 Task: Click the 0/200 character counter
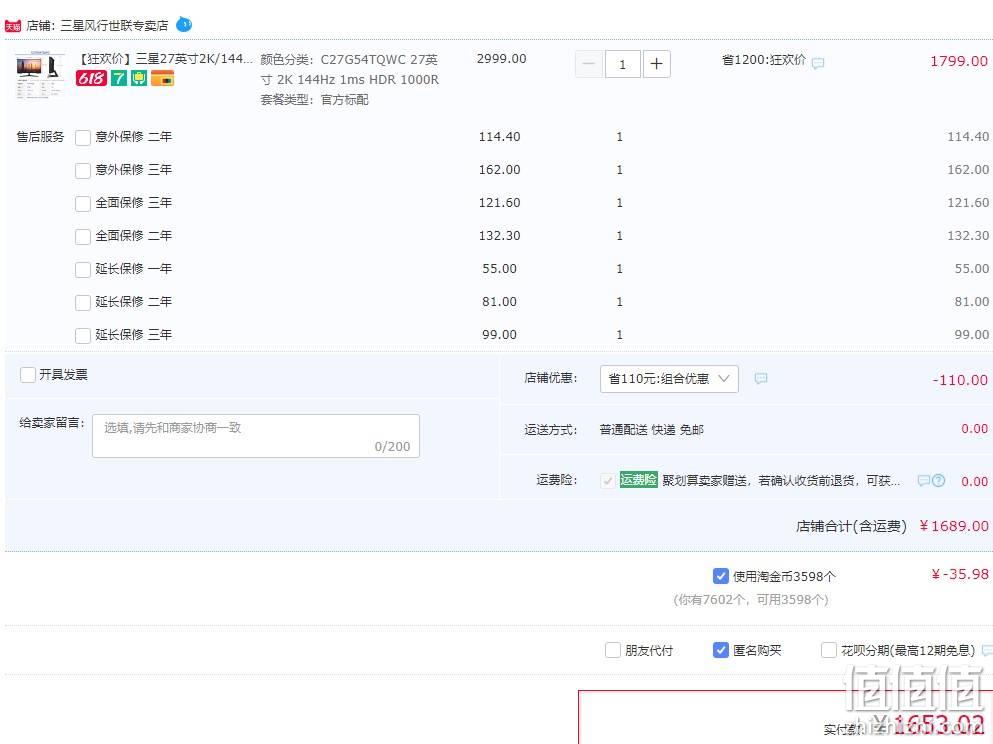click(x=393, y=446)
